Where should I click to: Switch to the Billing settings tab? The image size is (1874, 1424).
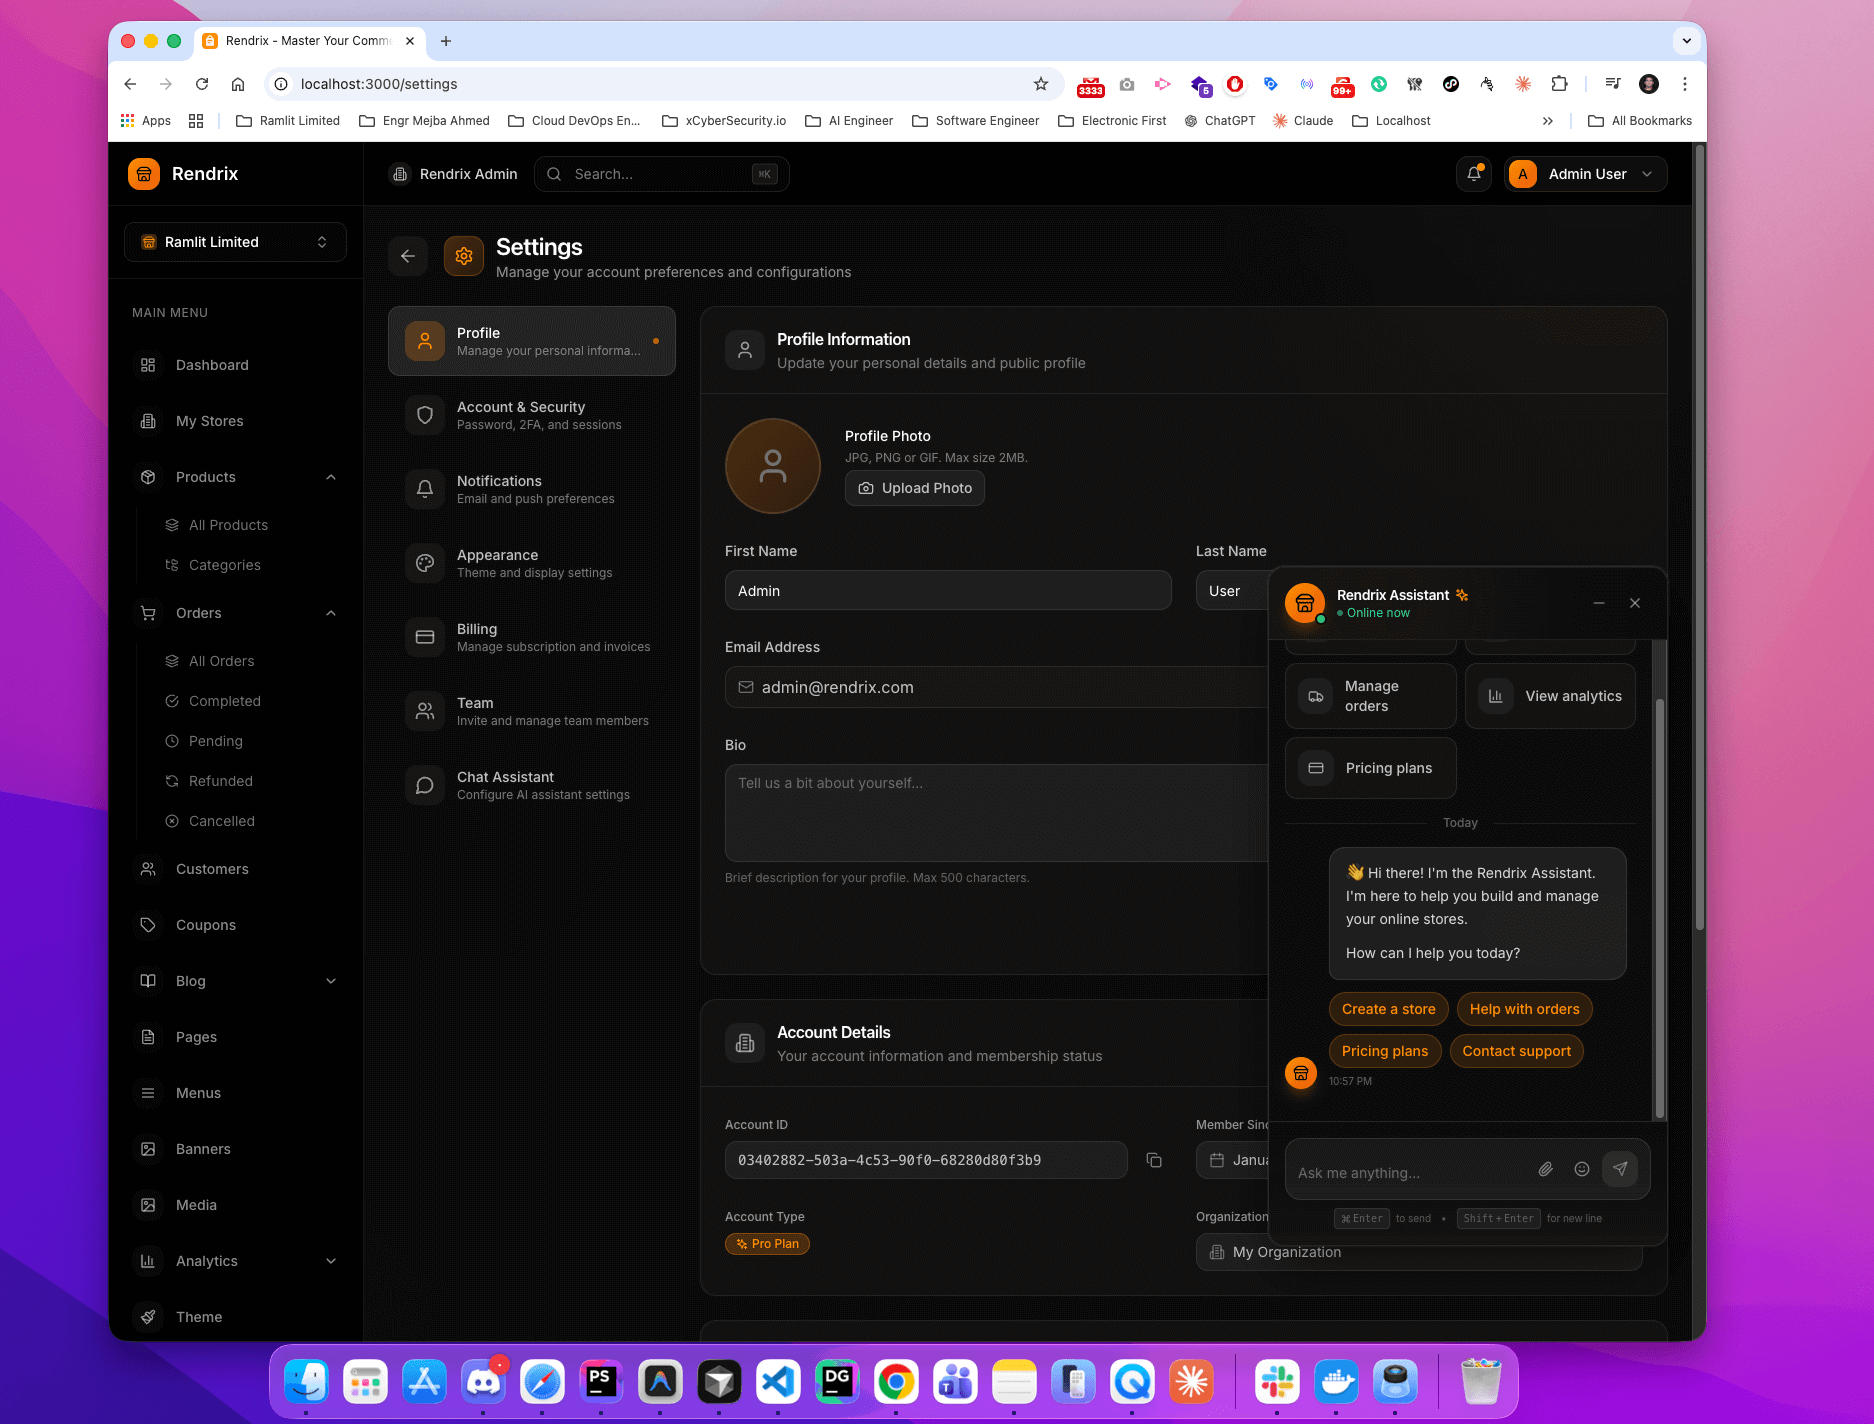pos(531,637)
